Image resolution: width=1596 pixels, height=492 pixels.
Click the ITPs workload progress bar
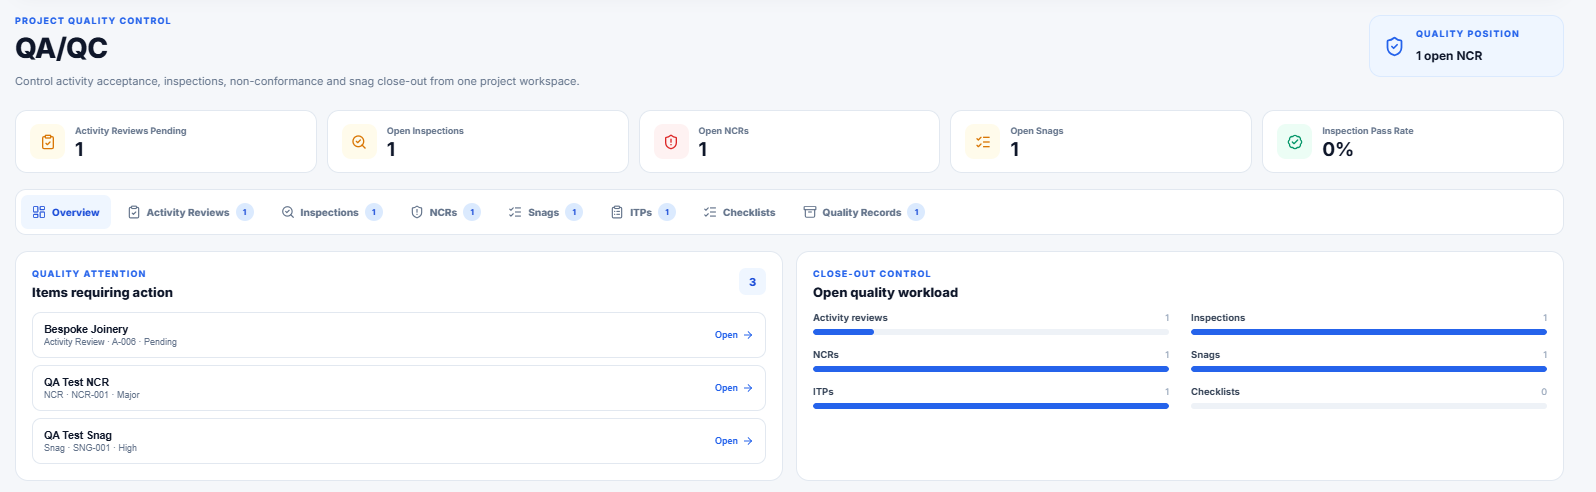click(x=991, y=406)
